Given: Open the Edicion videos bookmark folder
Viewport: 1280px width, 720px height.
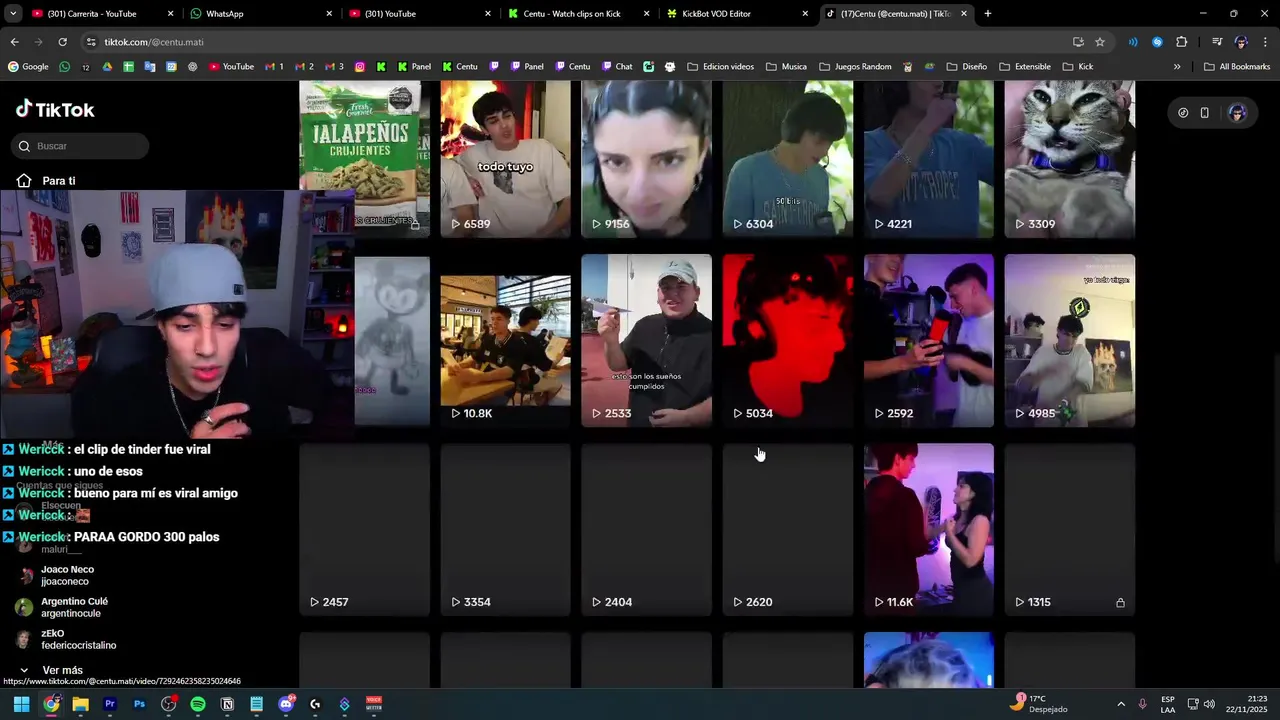Looking at the screenshot, I should (721, 67).
